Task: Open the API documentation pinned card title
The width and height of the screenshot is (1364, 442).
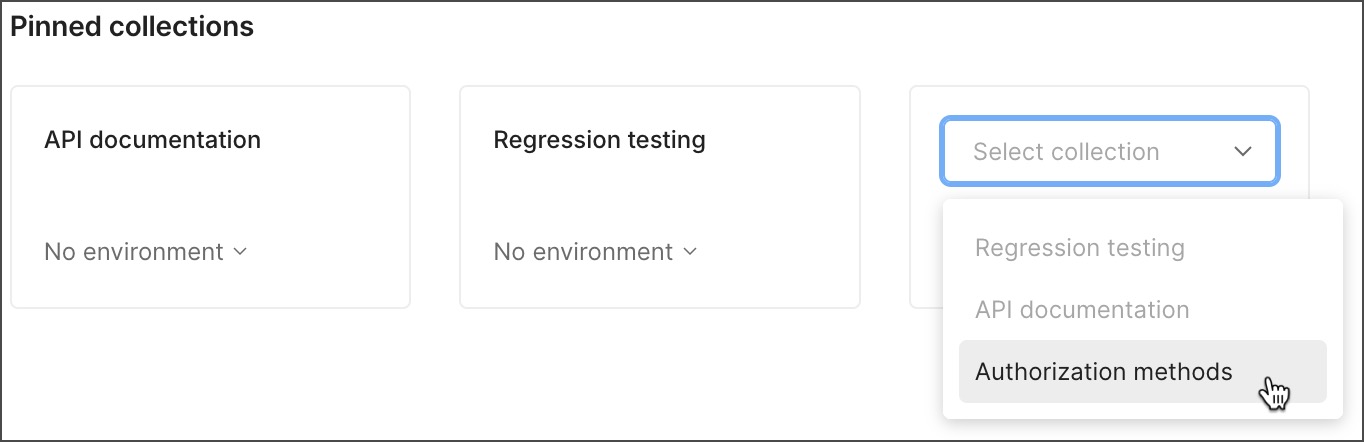Action: coord(152,140)
